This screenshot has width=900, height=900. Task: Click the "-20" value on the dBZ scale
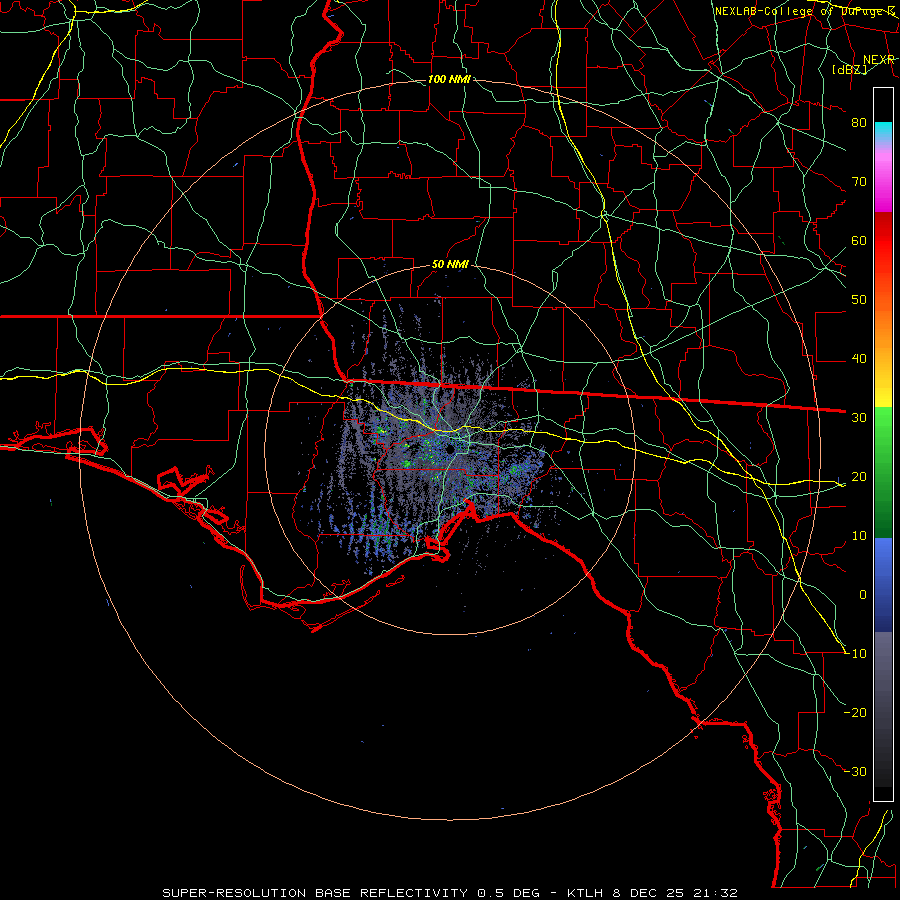point(855,712)
